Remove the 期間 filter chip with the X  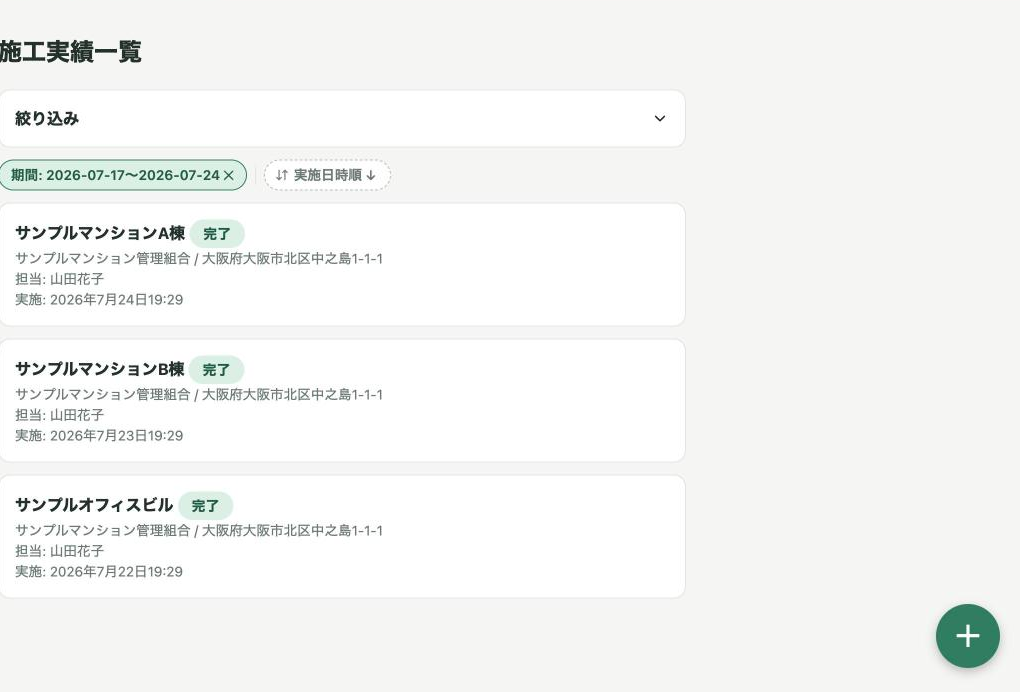[228, 175]
